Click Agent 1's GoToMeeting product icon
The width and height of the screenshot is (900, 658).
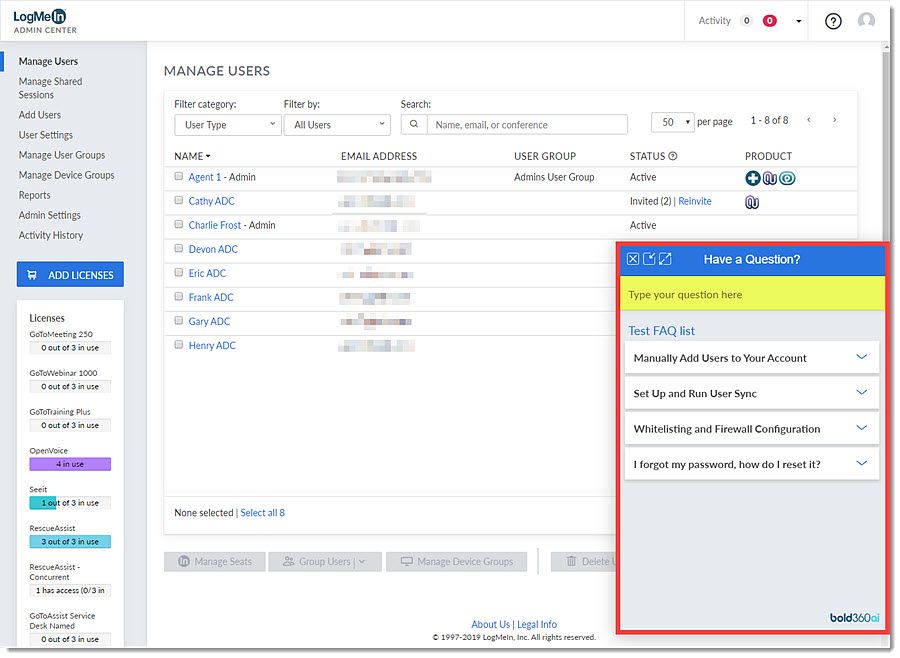pos(770,179)
